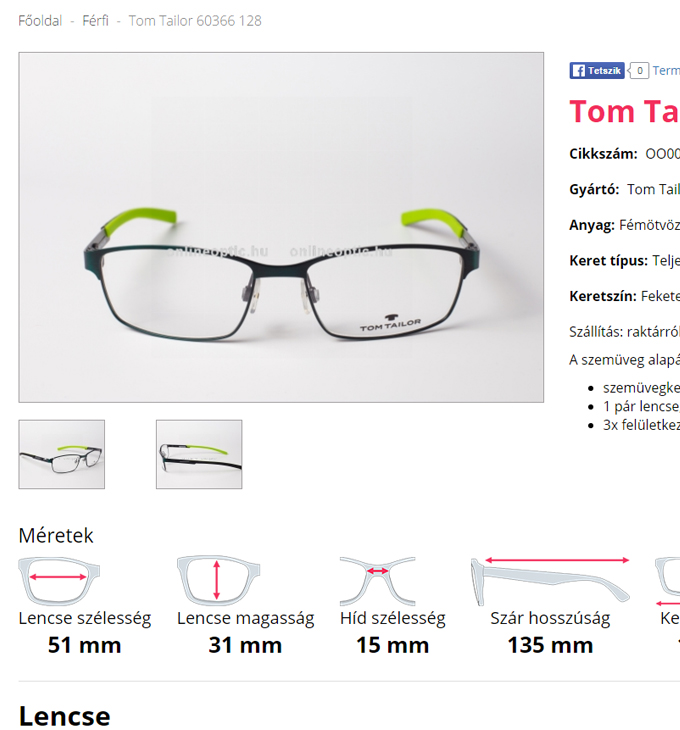
Task: Click the Facebook Tetszik like button
Action: click(x=597, y=71)
